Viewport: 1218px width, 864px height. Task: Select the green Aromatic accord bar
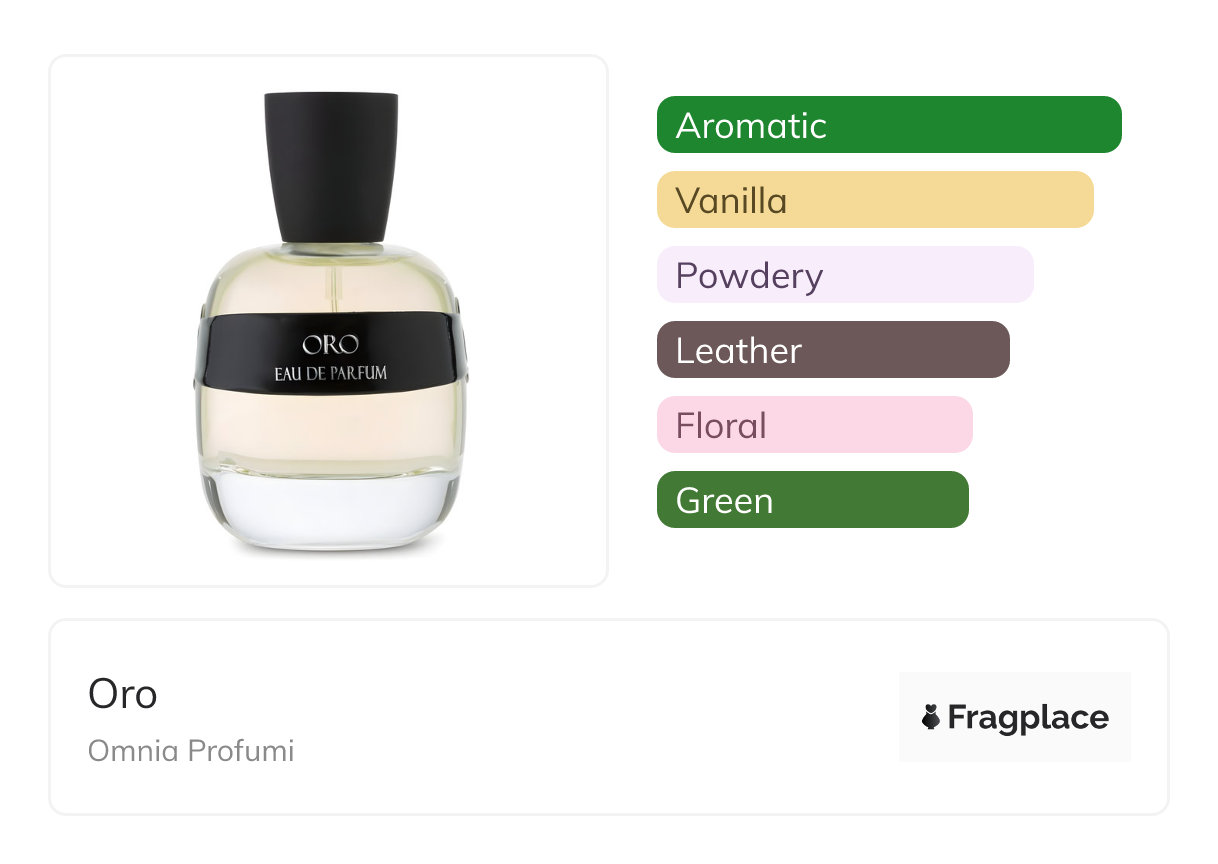[x=889, y=125]
